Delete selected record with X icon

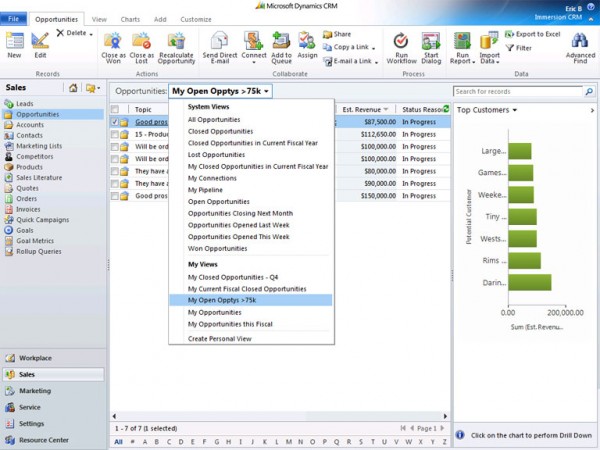click(60, 33)
